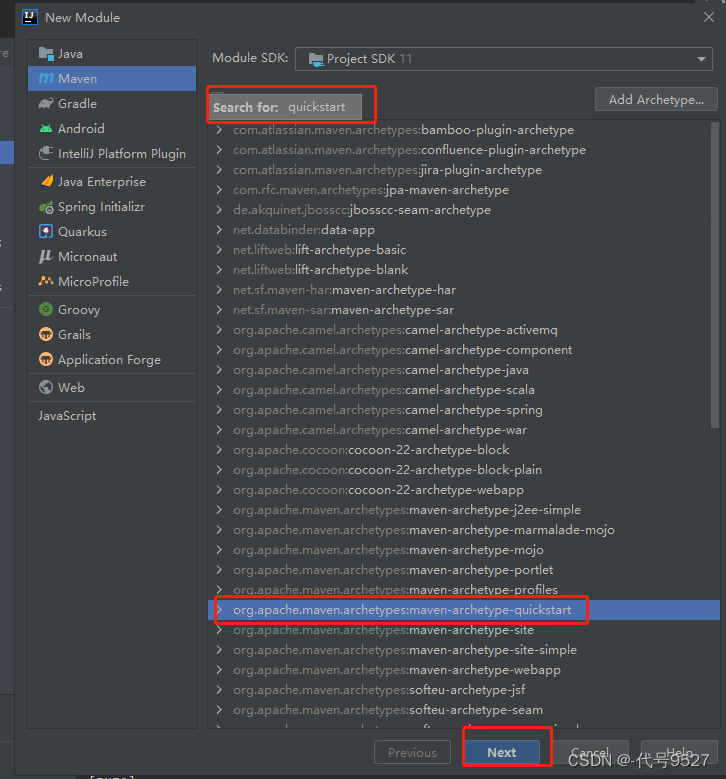
Task: Select camel-archetype-java row
Action: [464, 370]
